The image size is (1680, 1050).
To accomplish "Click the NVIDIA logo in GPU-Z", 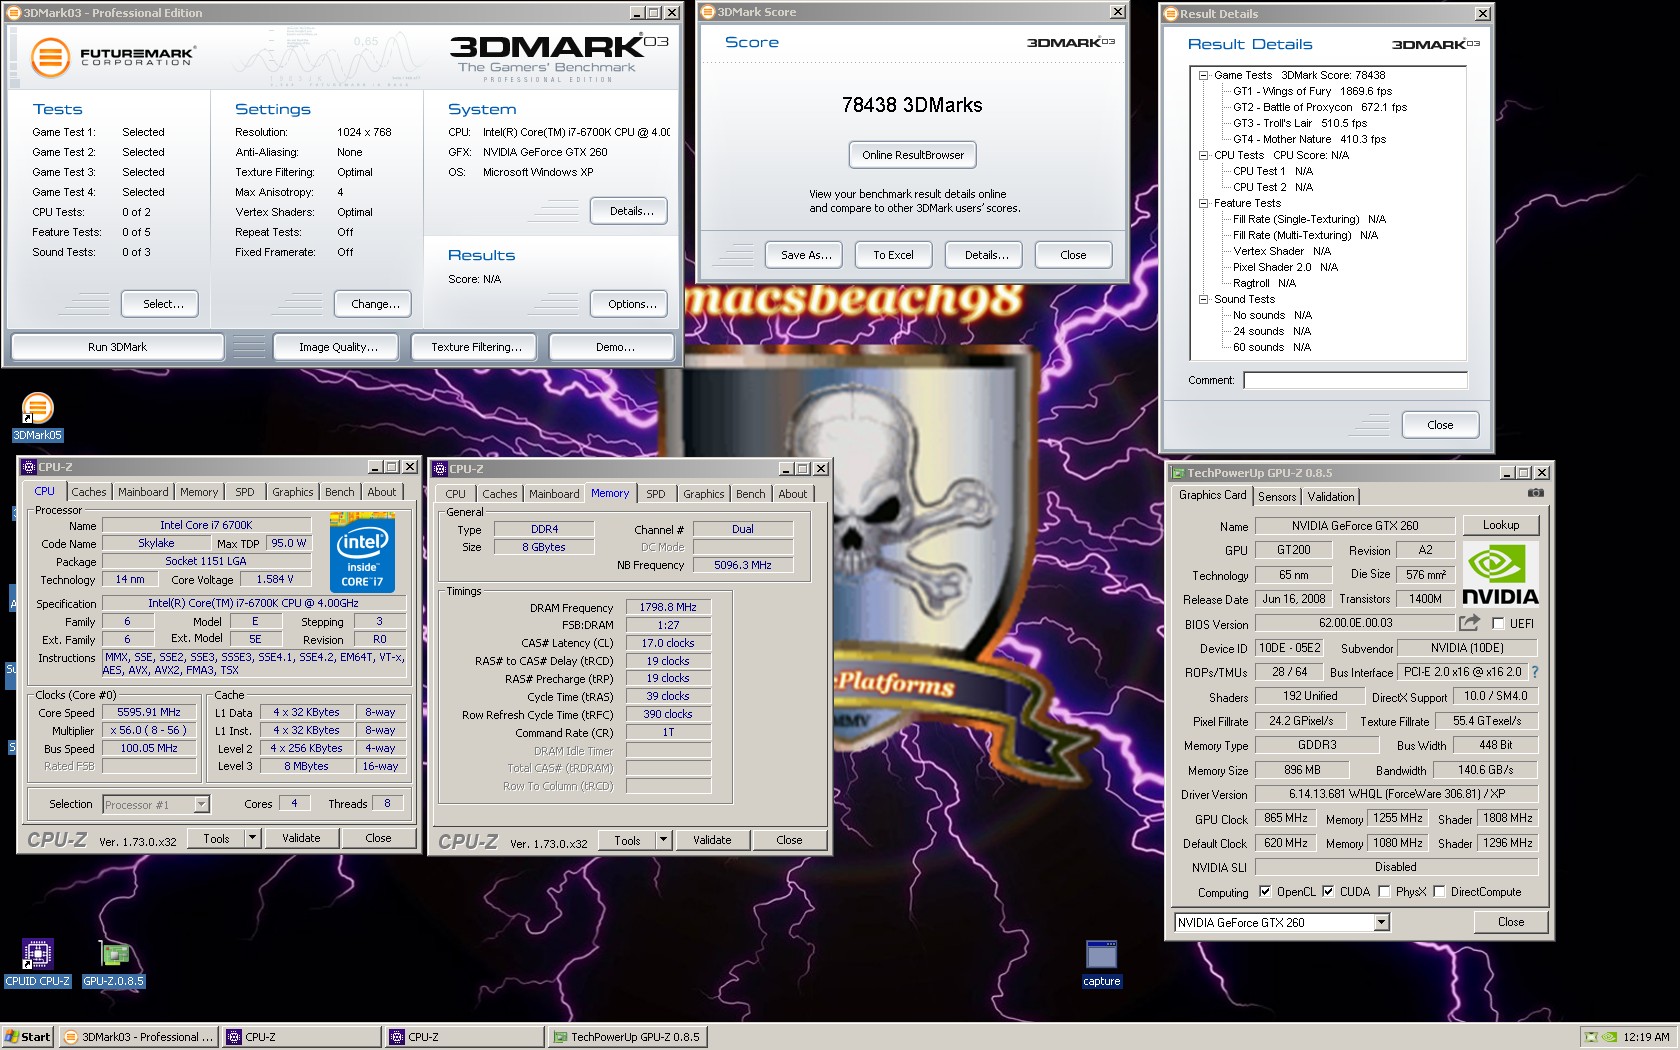I will point(1500,574).
